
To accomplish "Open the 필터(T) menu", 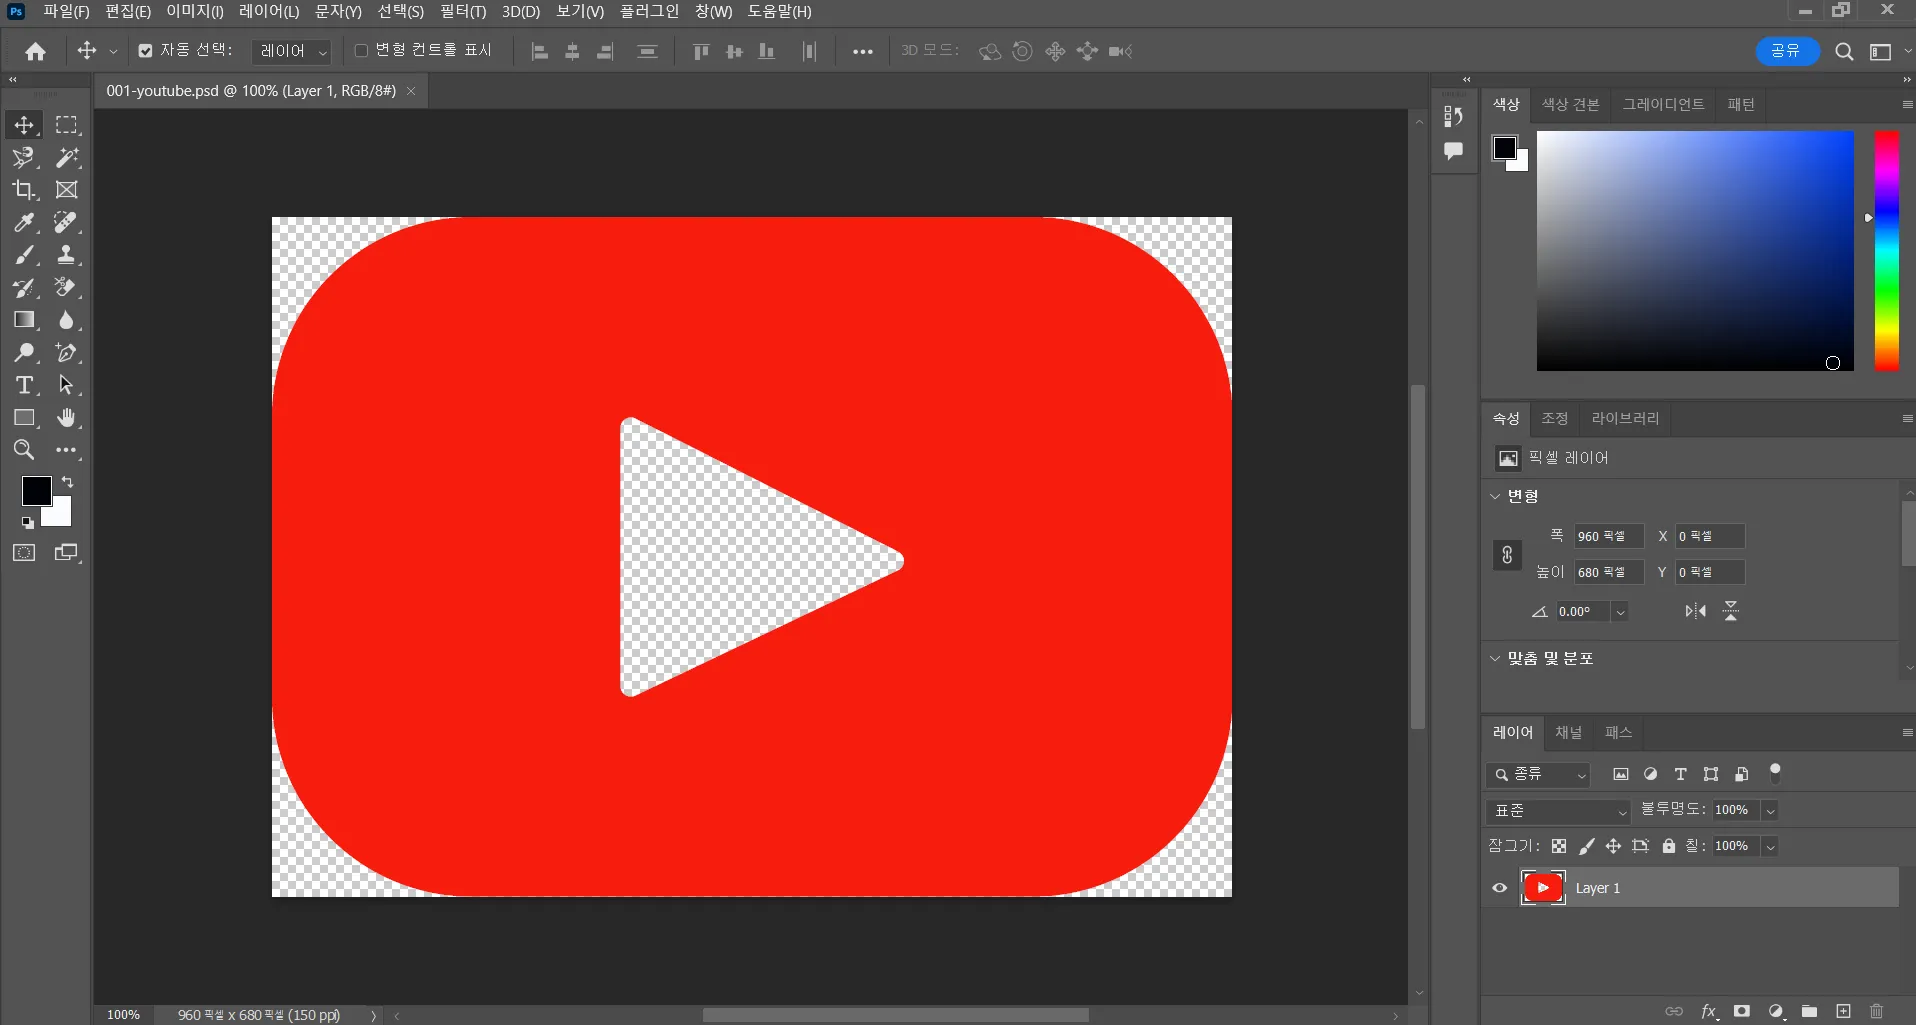I will 462,11.
